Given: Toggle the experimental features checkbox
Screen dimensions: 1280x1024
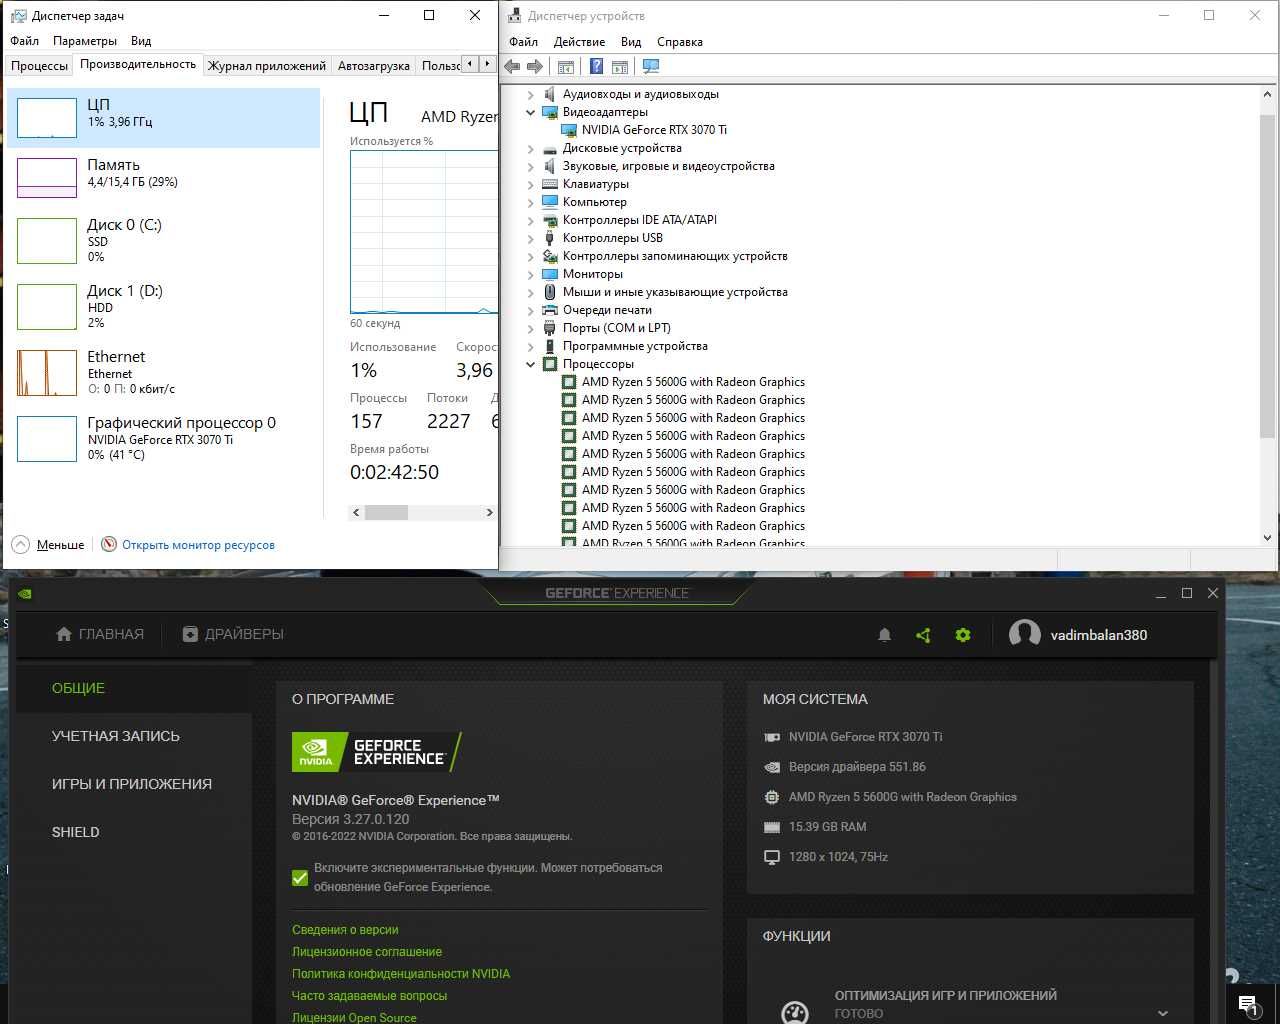Looking at the screenshot, I should click(x=300, y=877).
